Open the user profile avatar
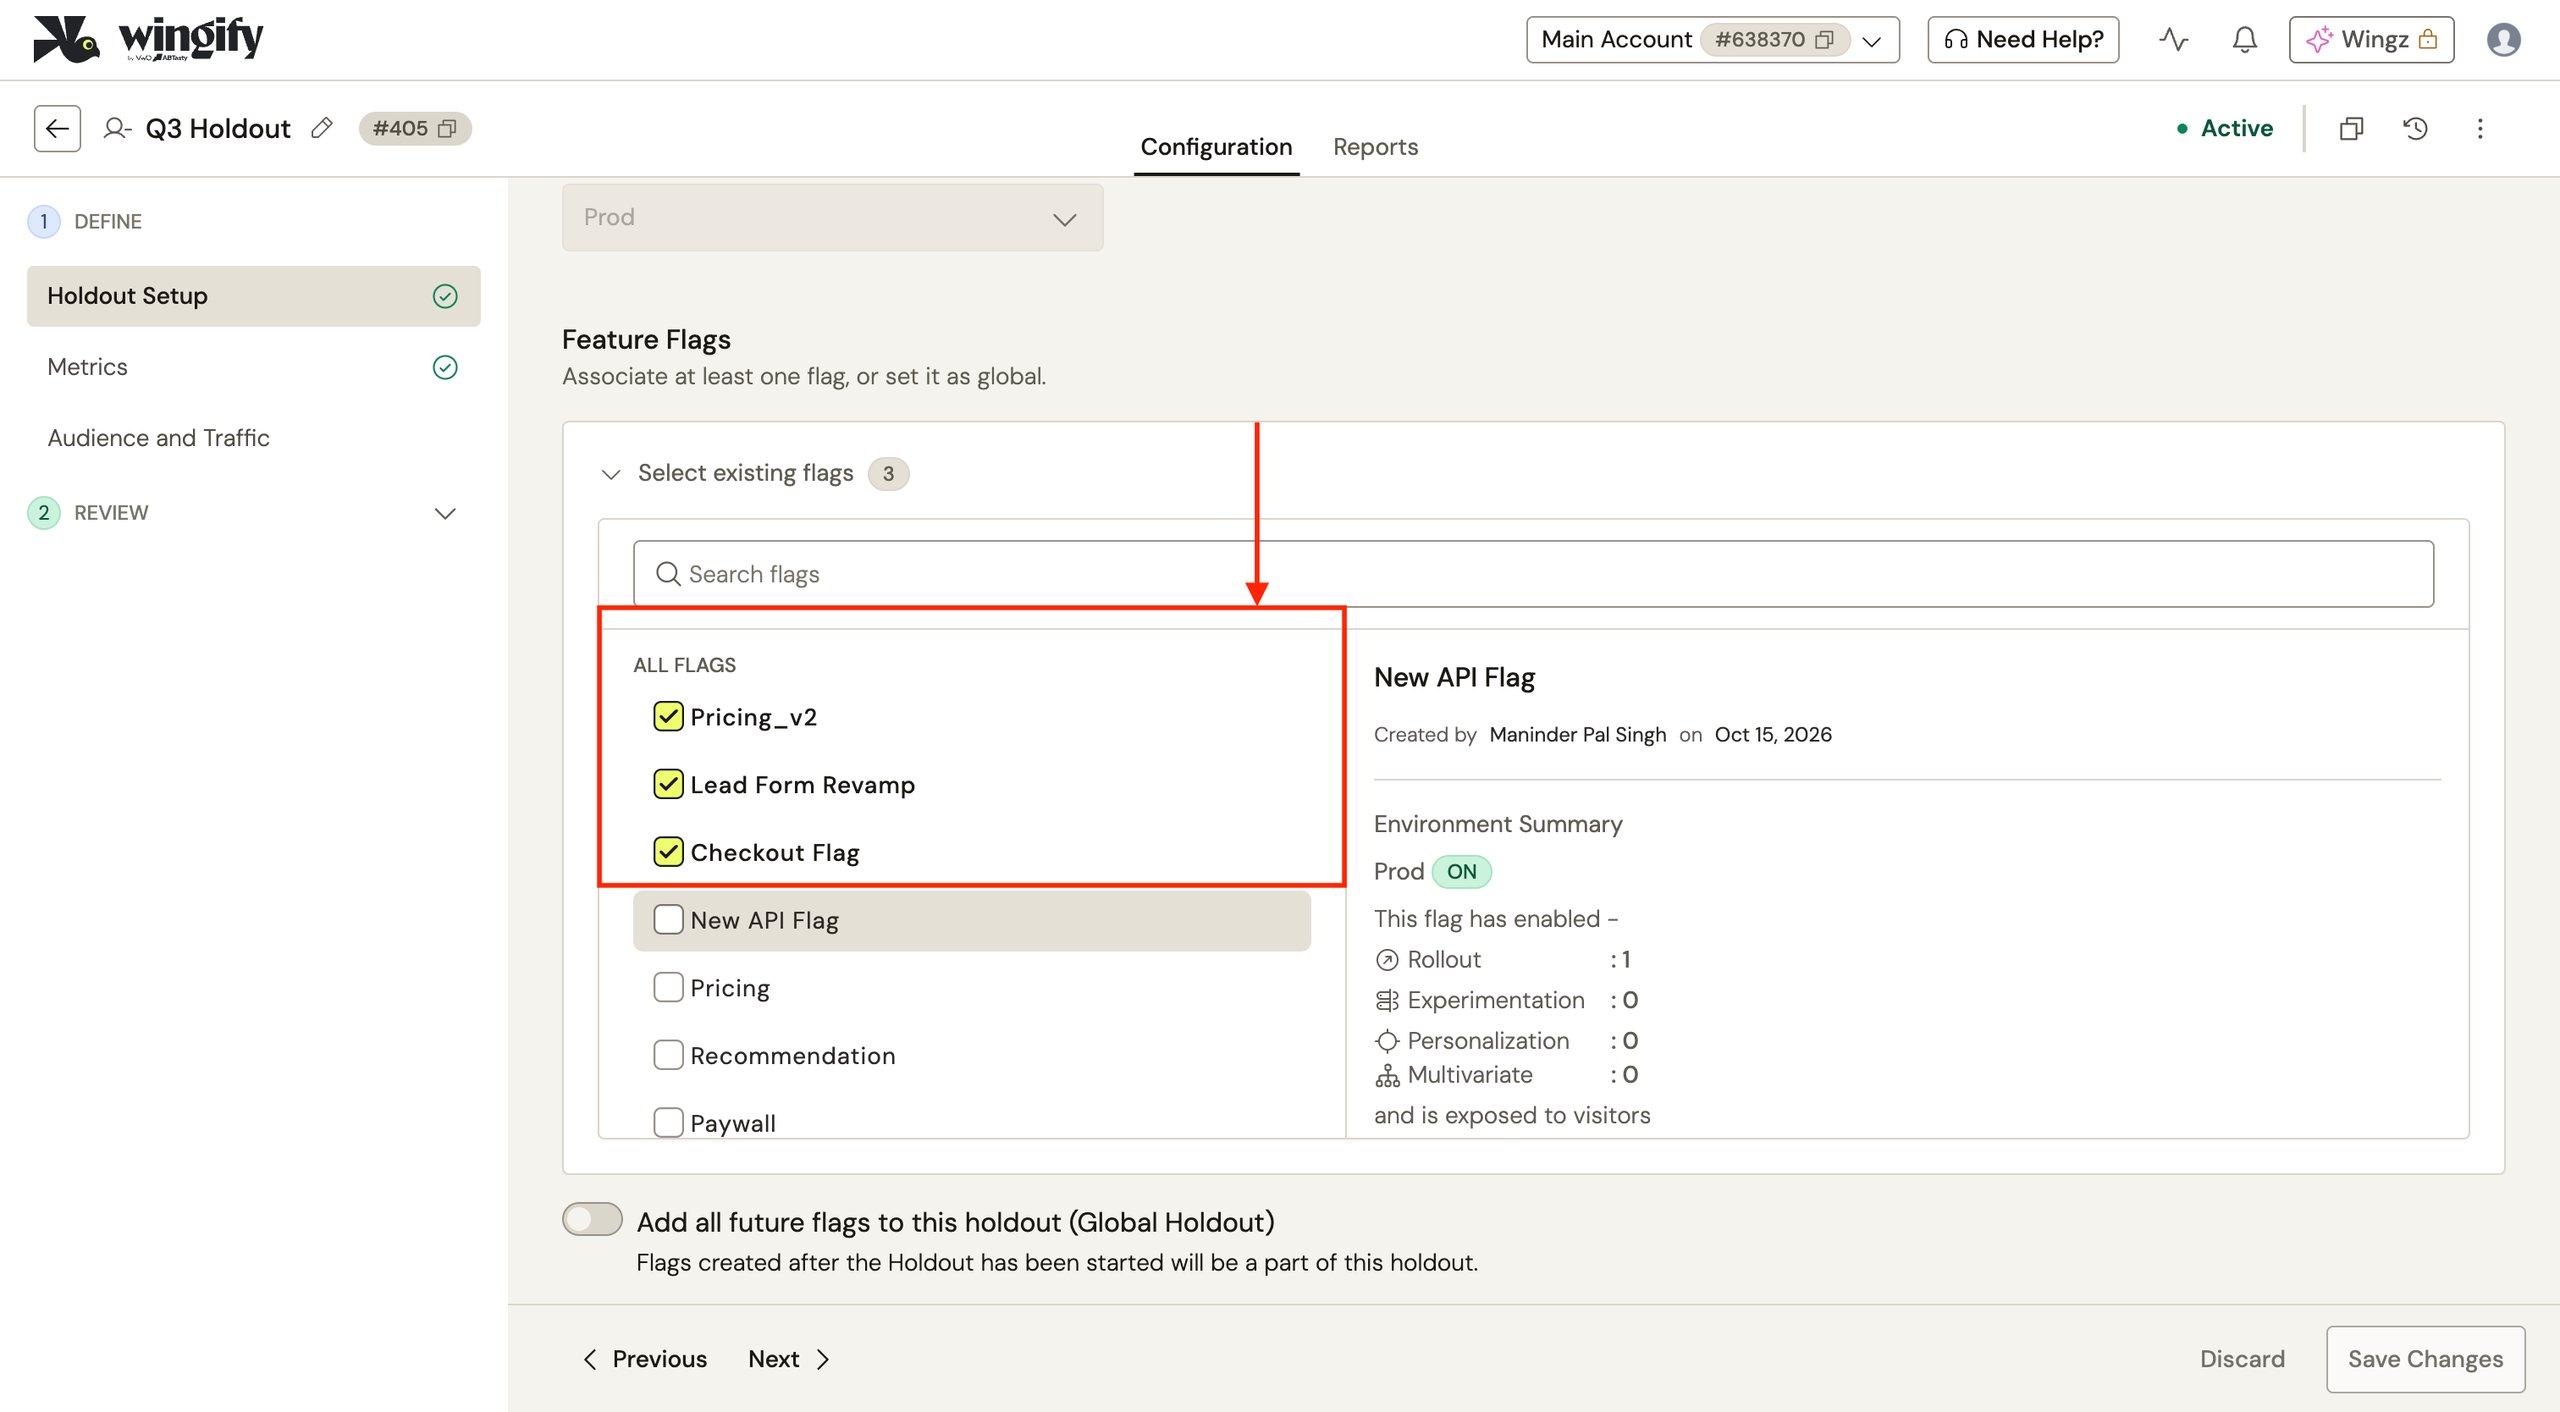 [x=2504, y=40]
